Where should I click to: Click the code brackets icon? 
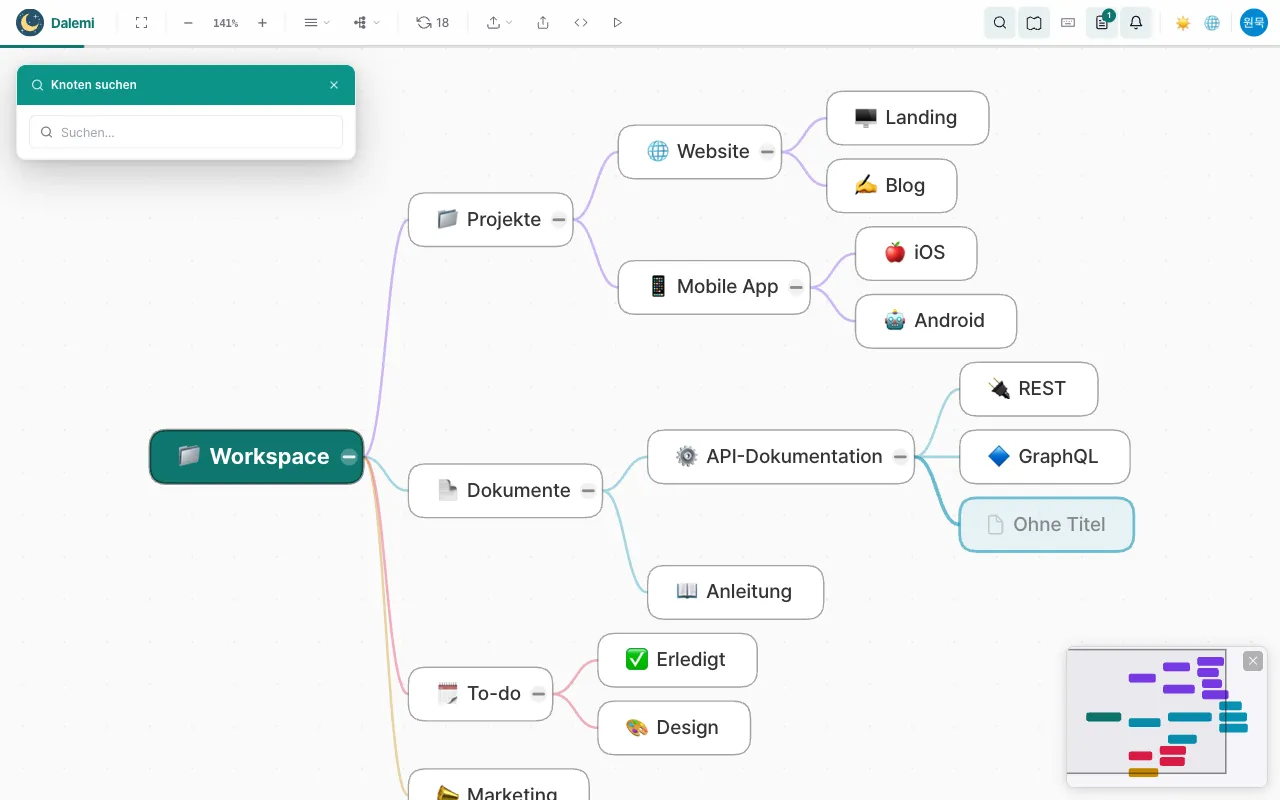(581, 22)
